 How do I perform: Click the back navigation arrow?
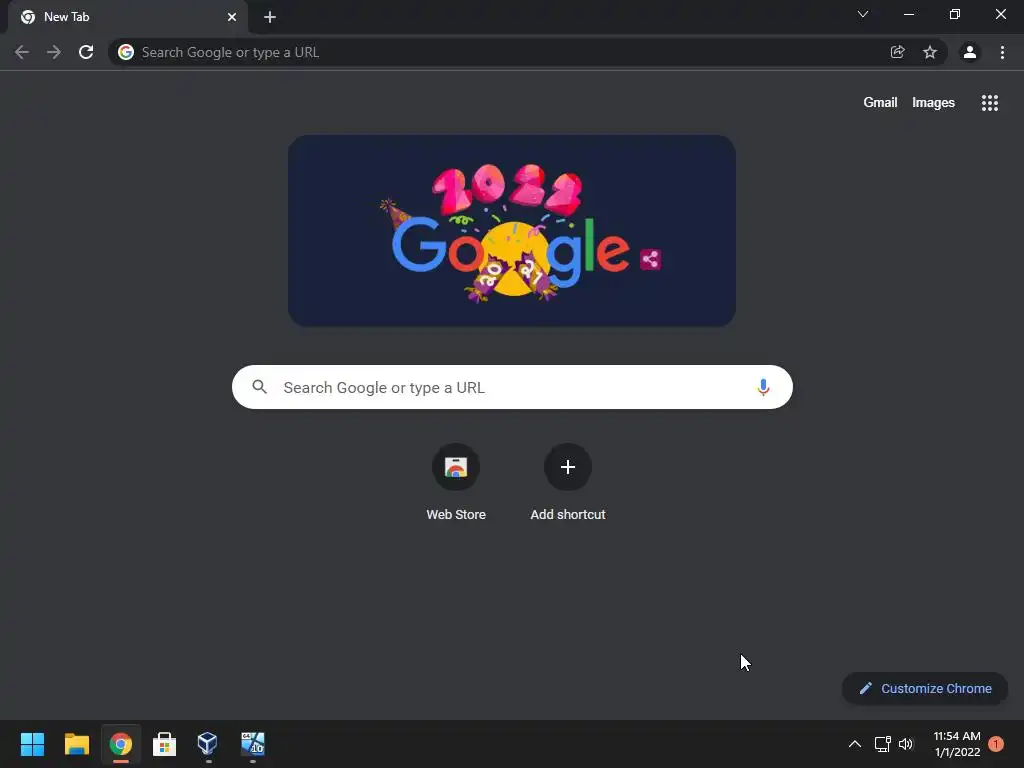pyautogui.click(x=22, y=52)
